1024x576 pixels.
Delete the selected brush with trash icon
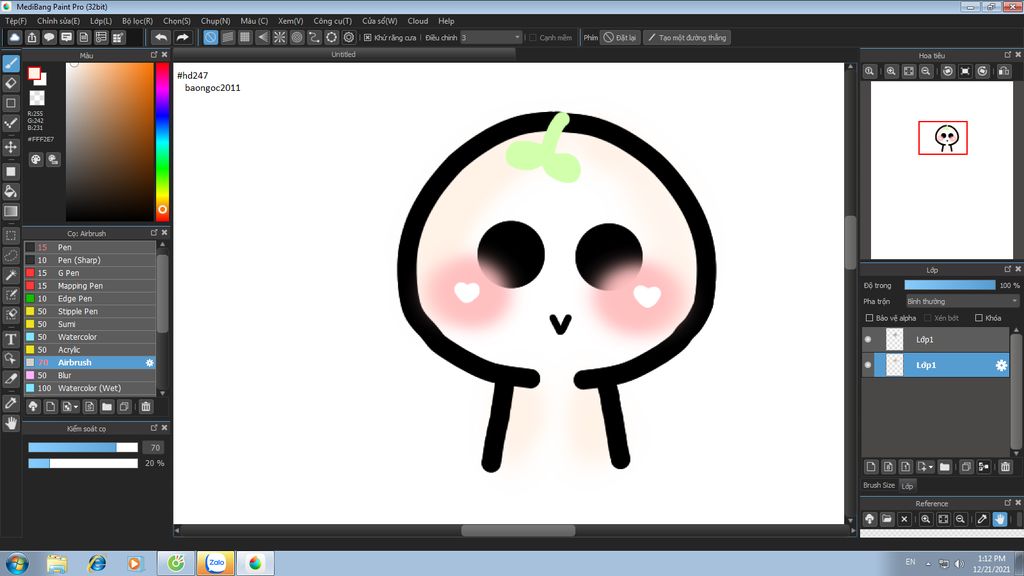coord(146,406)
